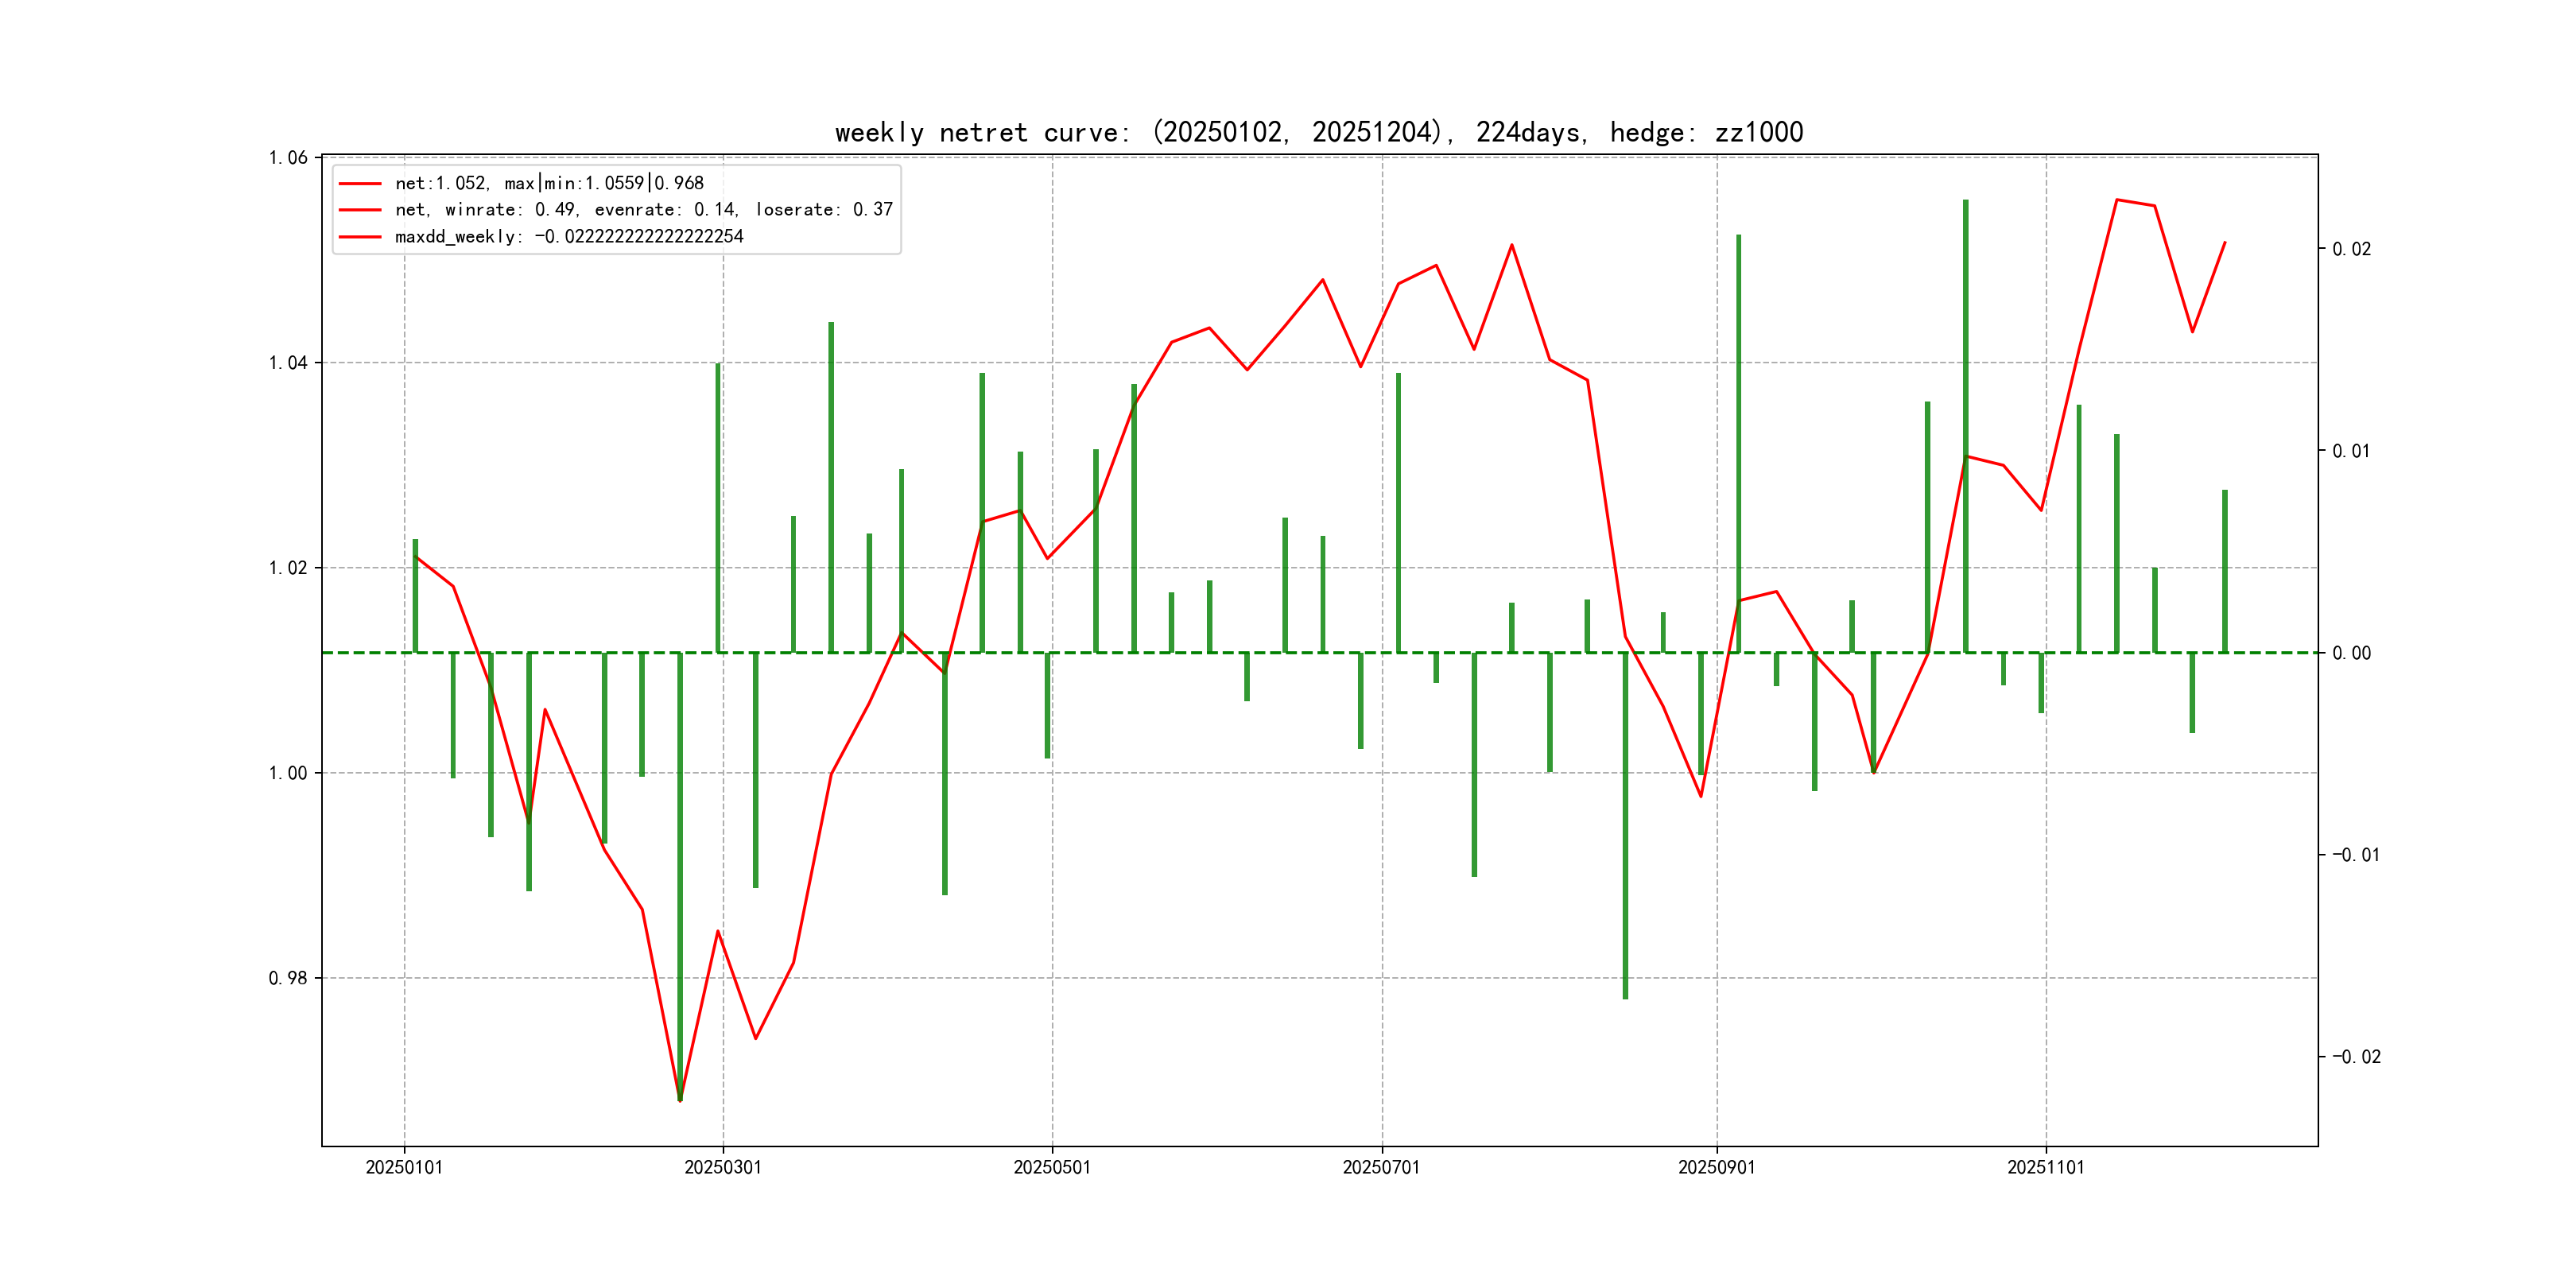Click the 20250701 x-axis date label
This screenshot has height=1288, width=2576.
point(1381,1167)
